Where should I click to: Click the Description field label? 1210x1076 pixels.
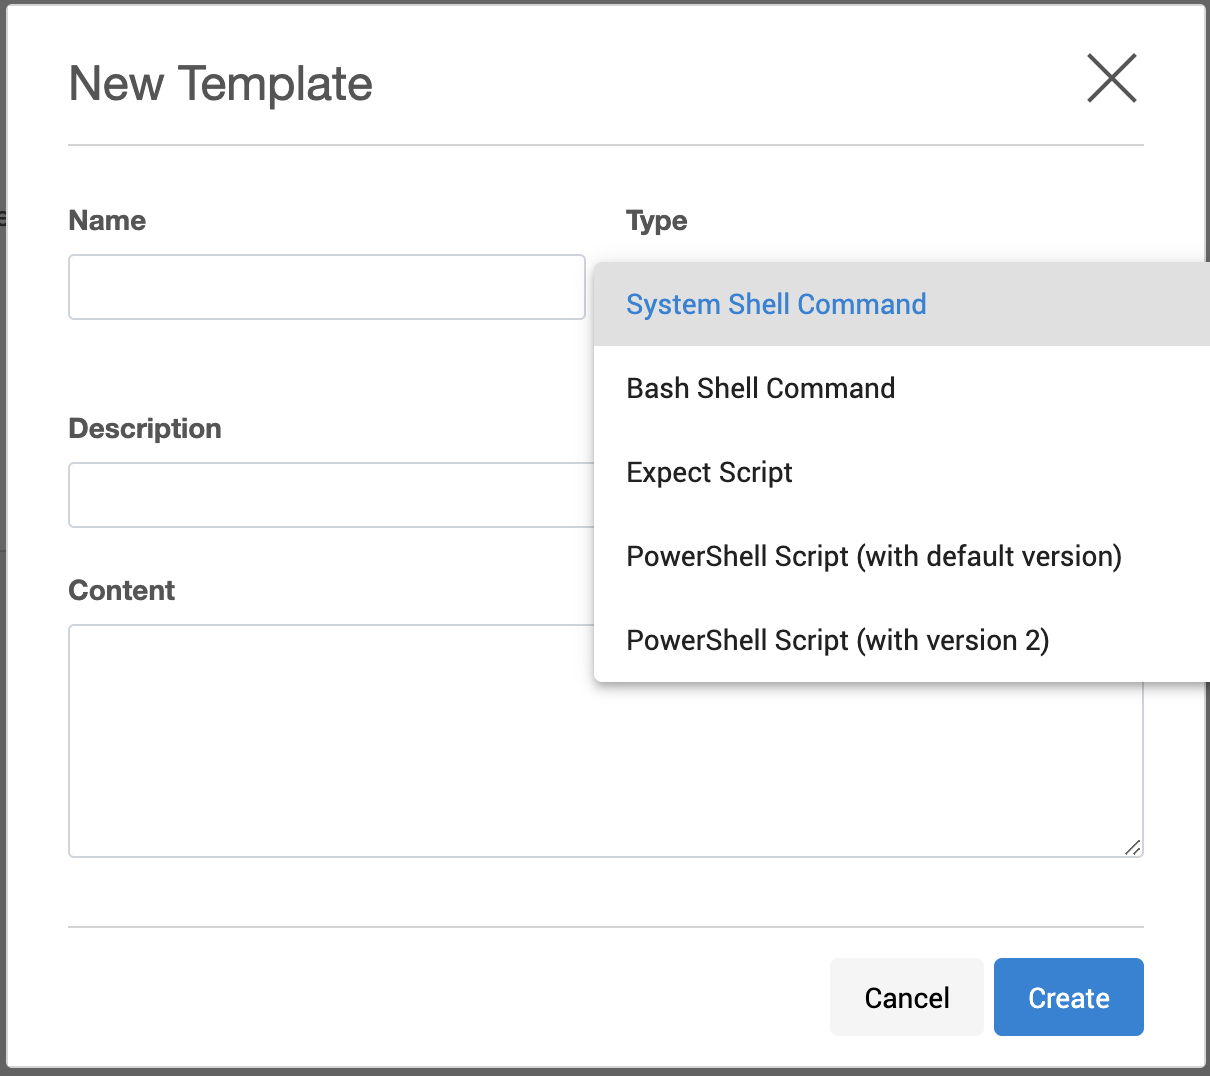coord(145,428)
